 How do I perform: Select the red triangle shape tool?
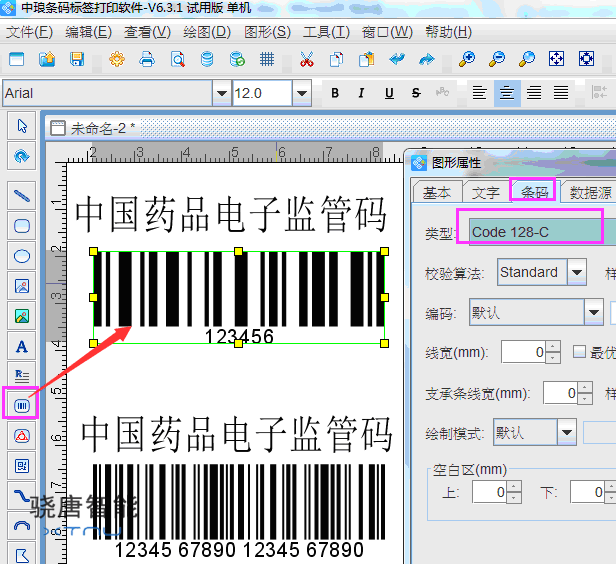coord(22,436)
